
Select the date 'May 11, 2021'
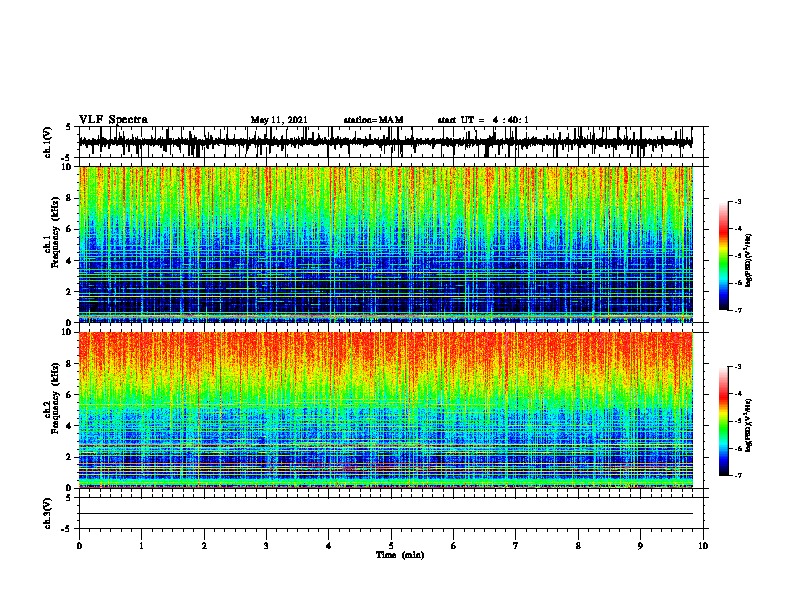point(279,120)
